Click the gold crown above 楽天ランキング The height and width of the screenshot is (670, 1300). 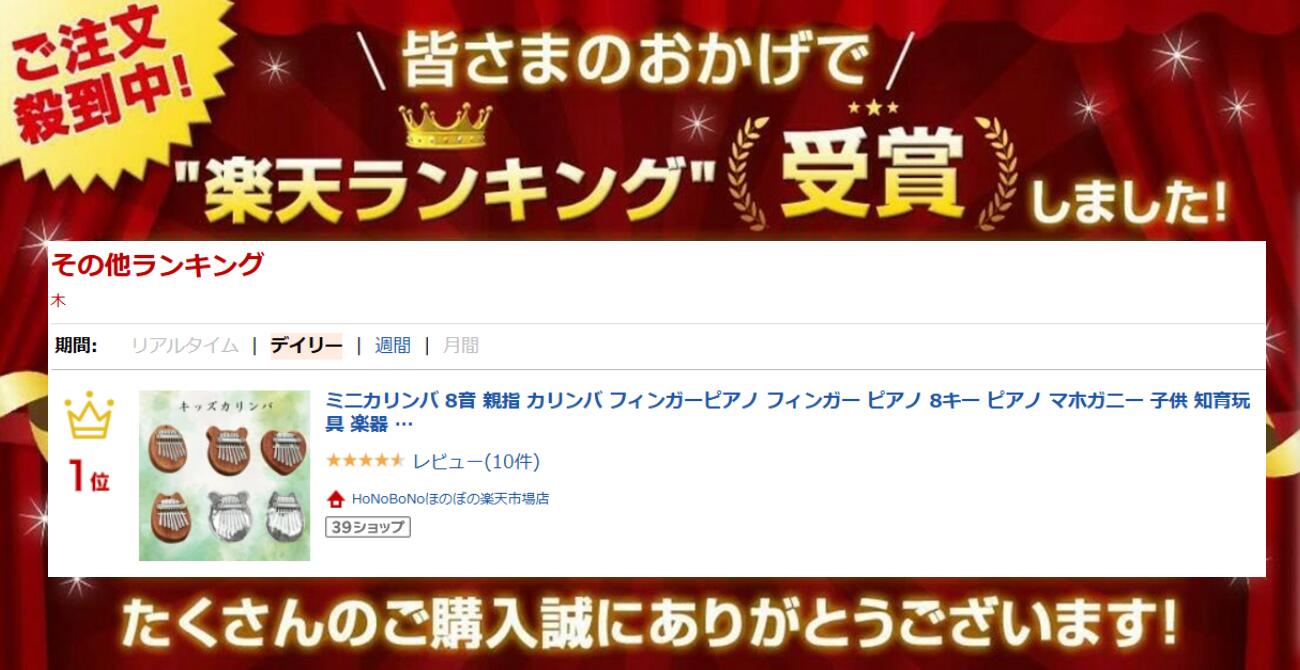tap(446, 126)
